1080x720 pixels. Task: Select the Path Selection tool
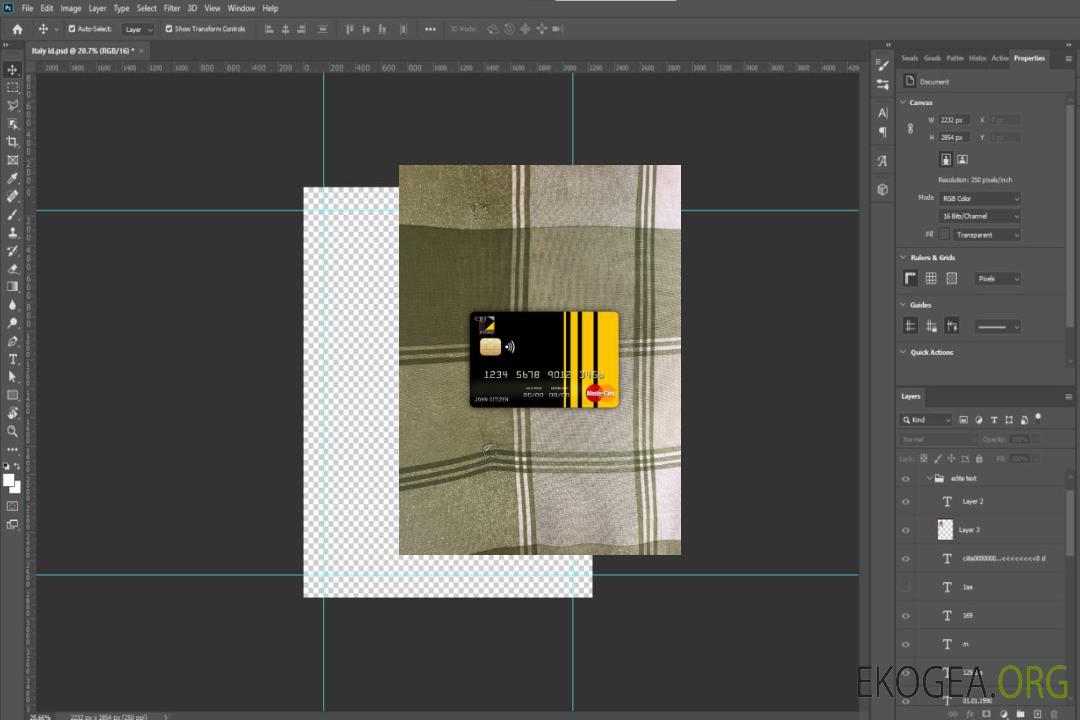click(x=12, y=377)
